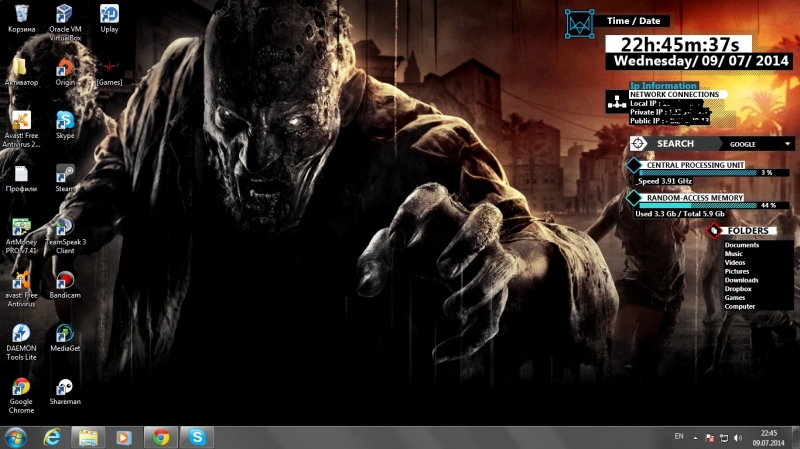
Task: Open the Recycle Bin (Корзина) desktop icon
Action: coord(21,19)
